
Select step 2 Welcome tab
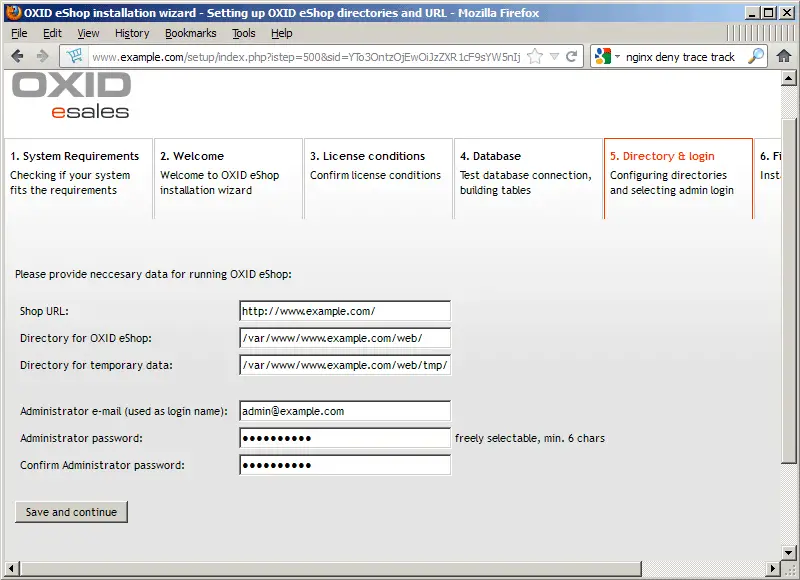point(228,179)
